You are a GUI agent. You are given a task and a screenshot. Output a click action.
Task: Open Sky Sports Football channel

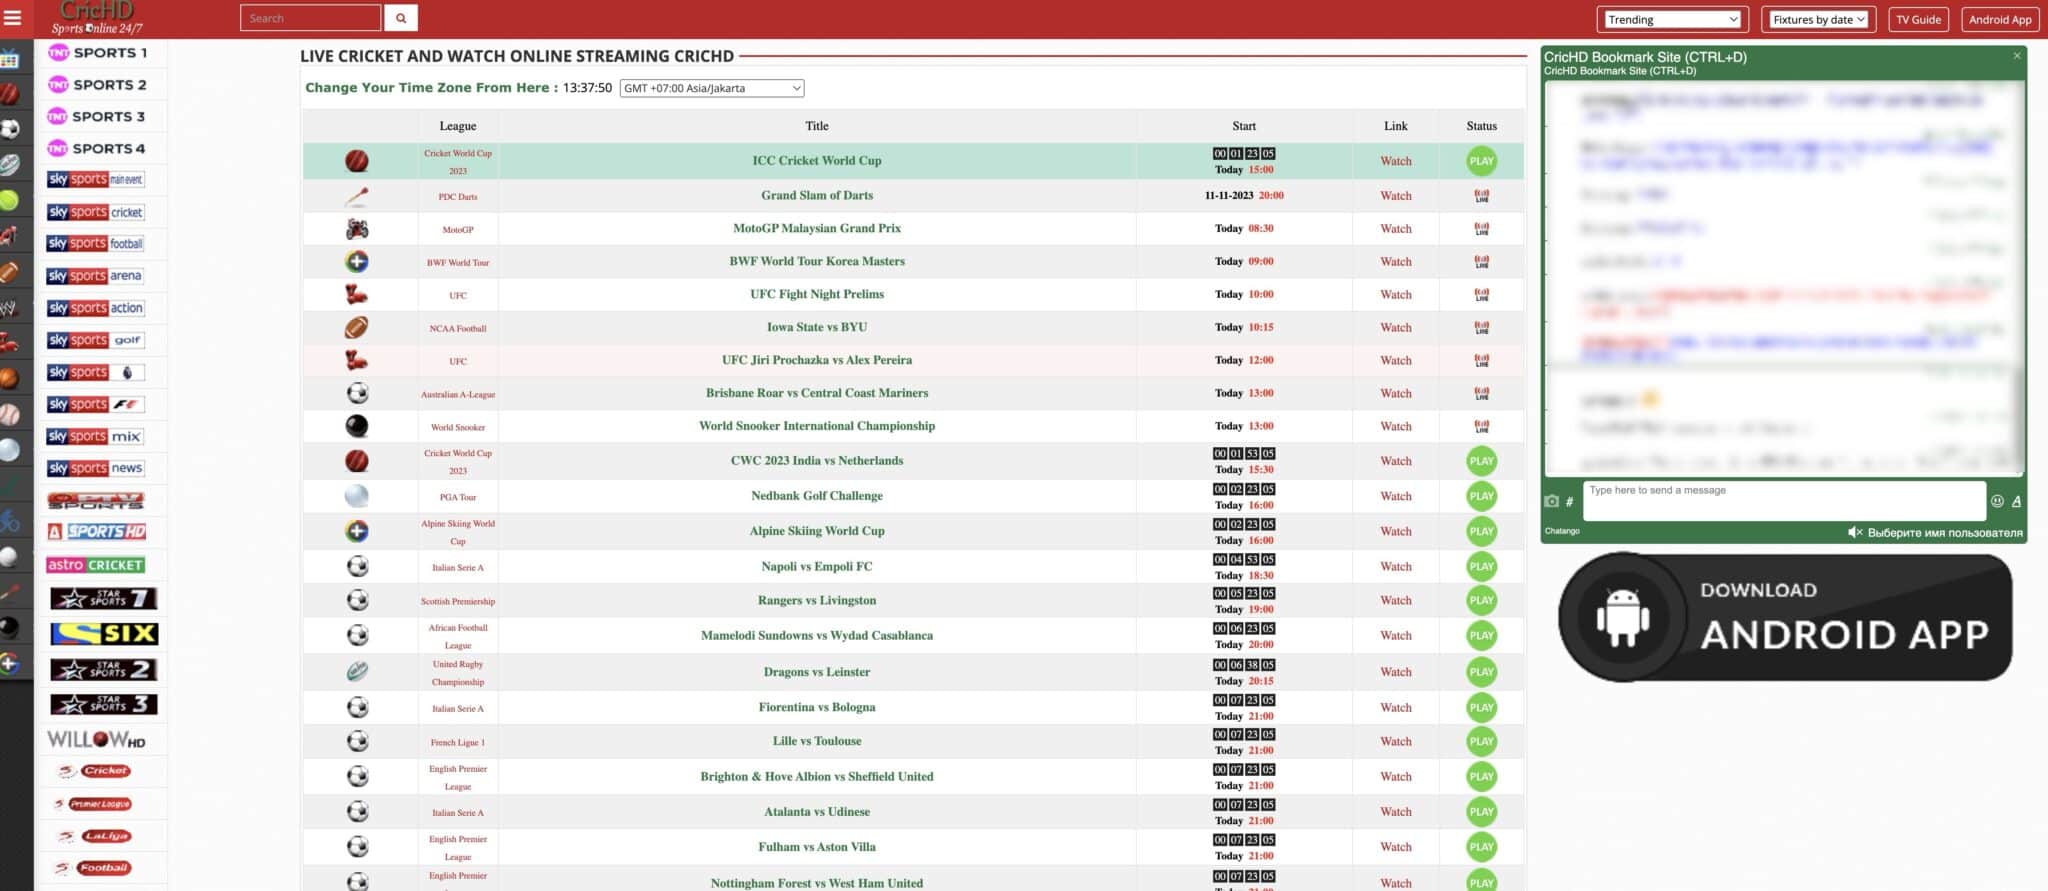96,244
